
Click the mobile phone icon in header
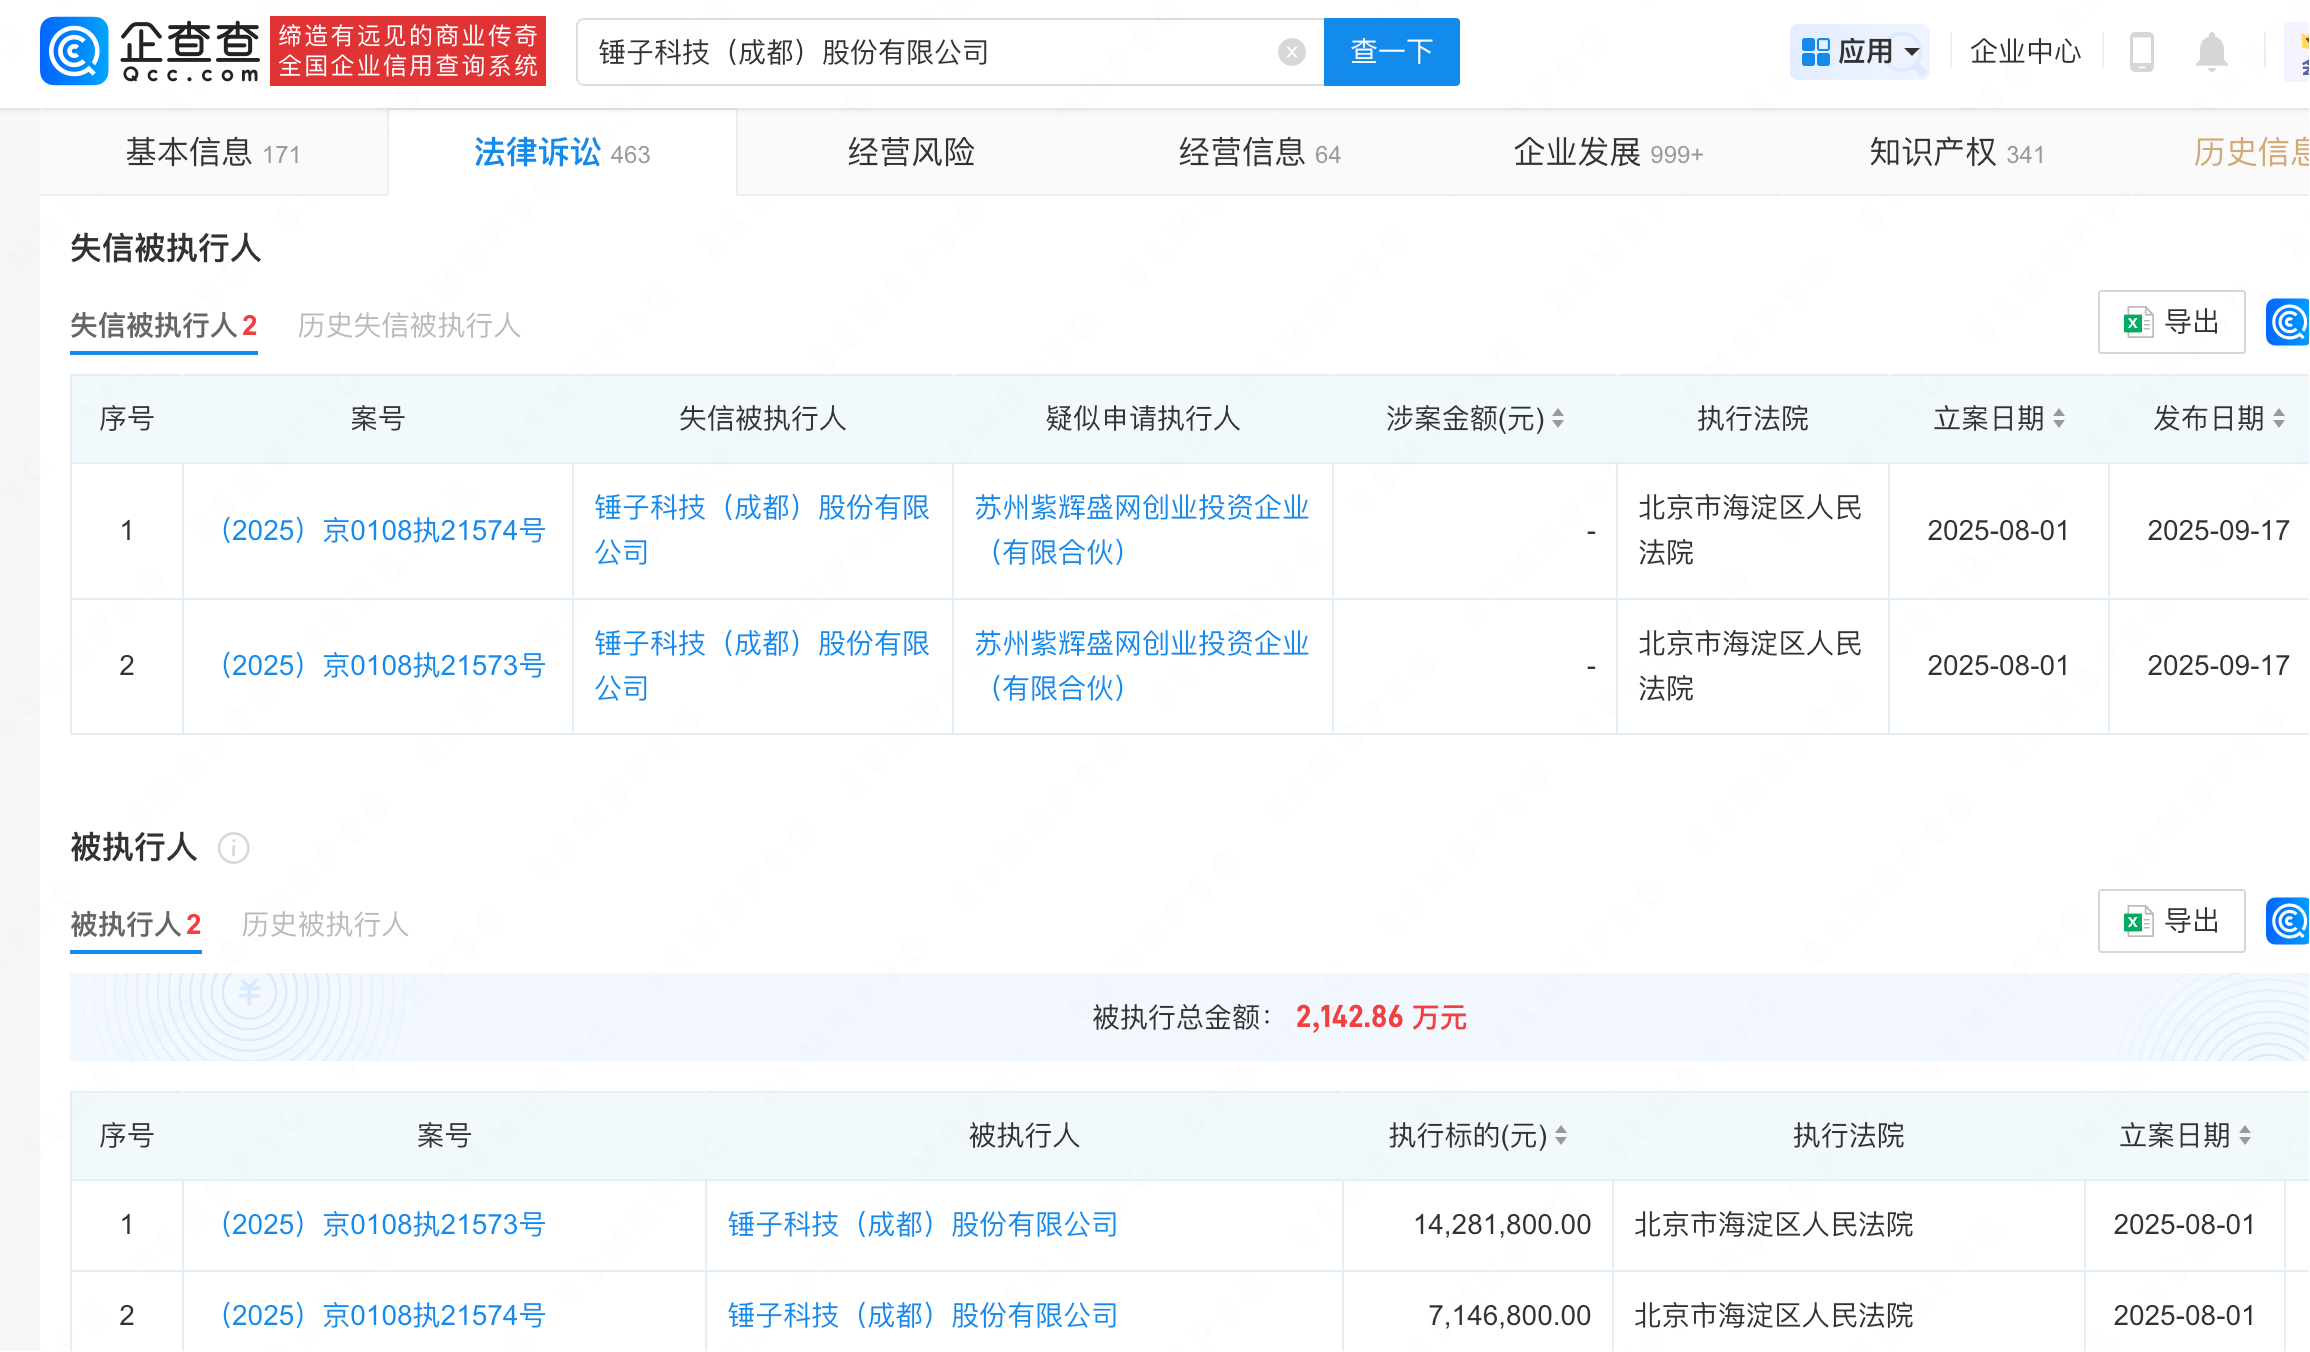2141,52
